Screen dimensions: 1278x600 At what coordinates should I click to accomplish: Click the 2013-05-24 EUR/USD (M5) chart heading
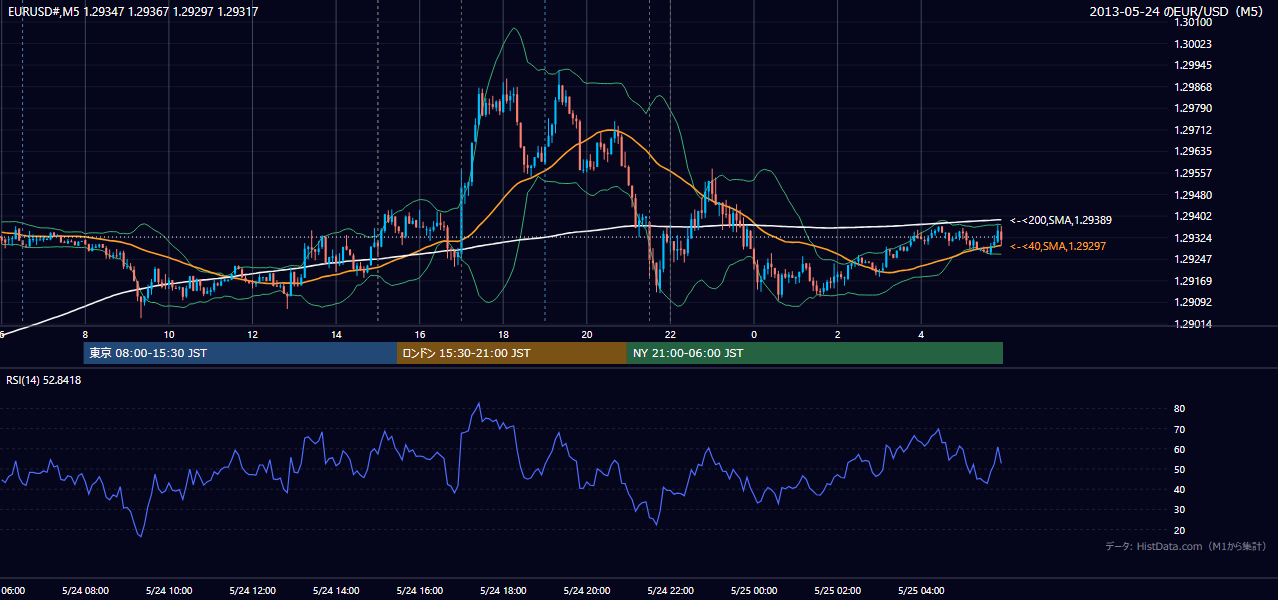1178,11
